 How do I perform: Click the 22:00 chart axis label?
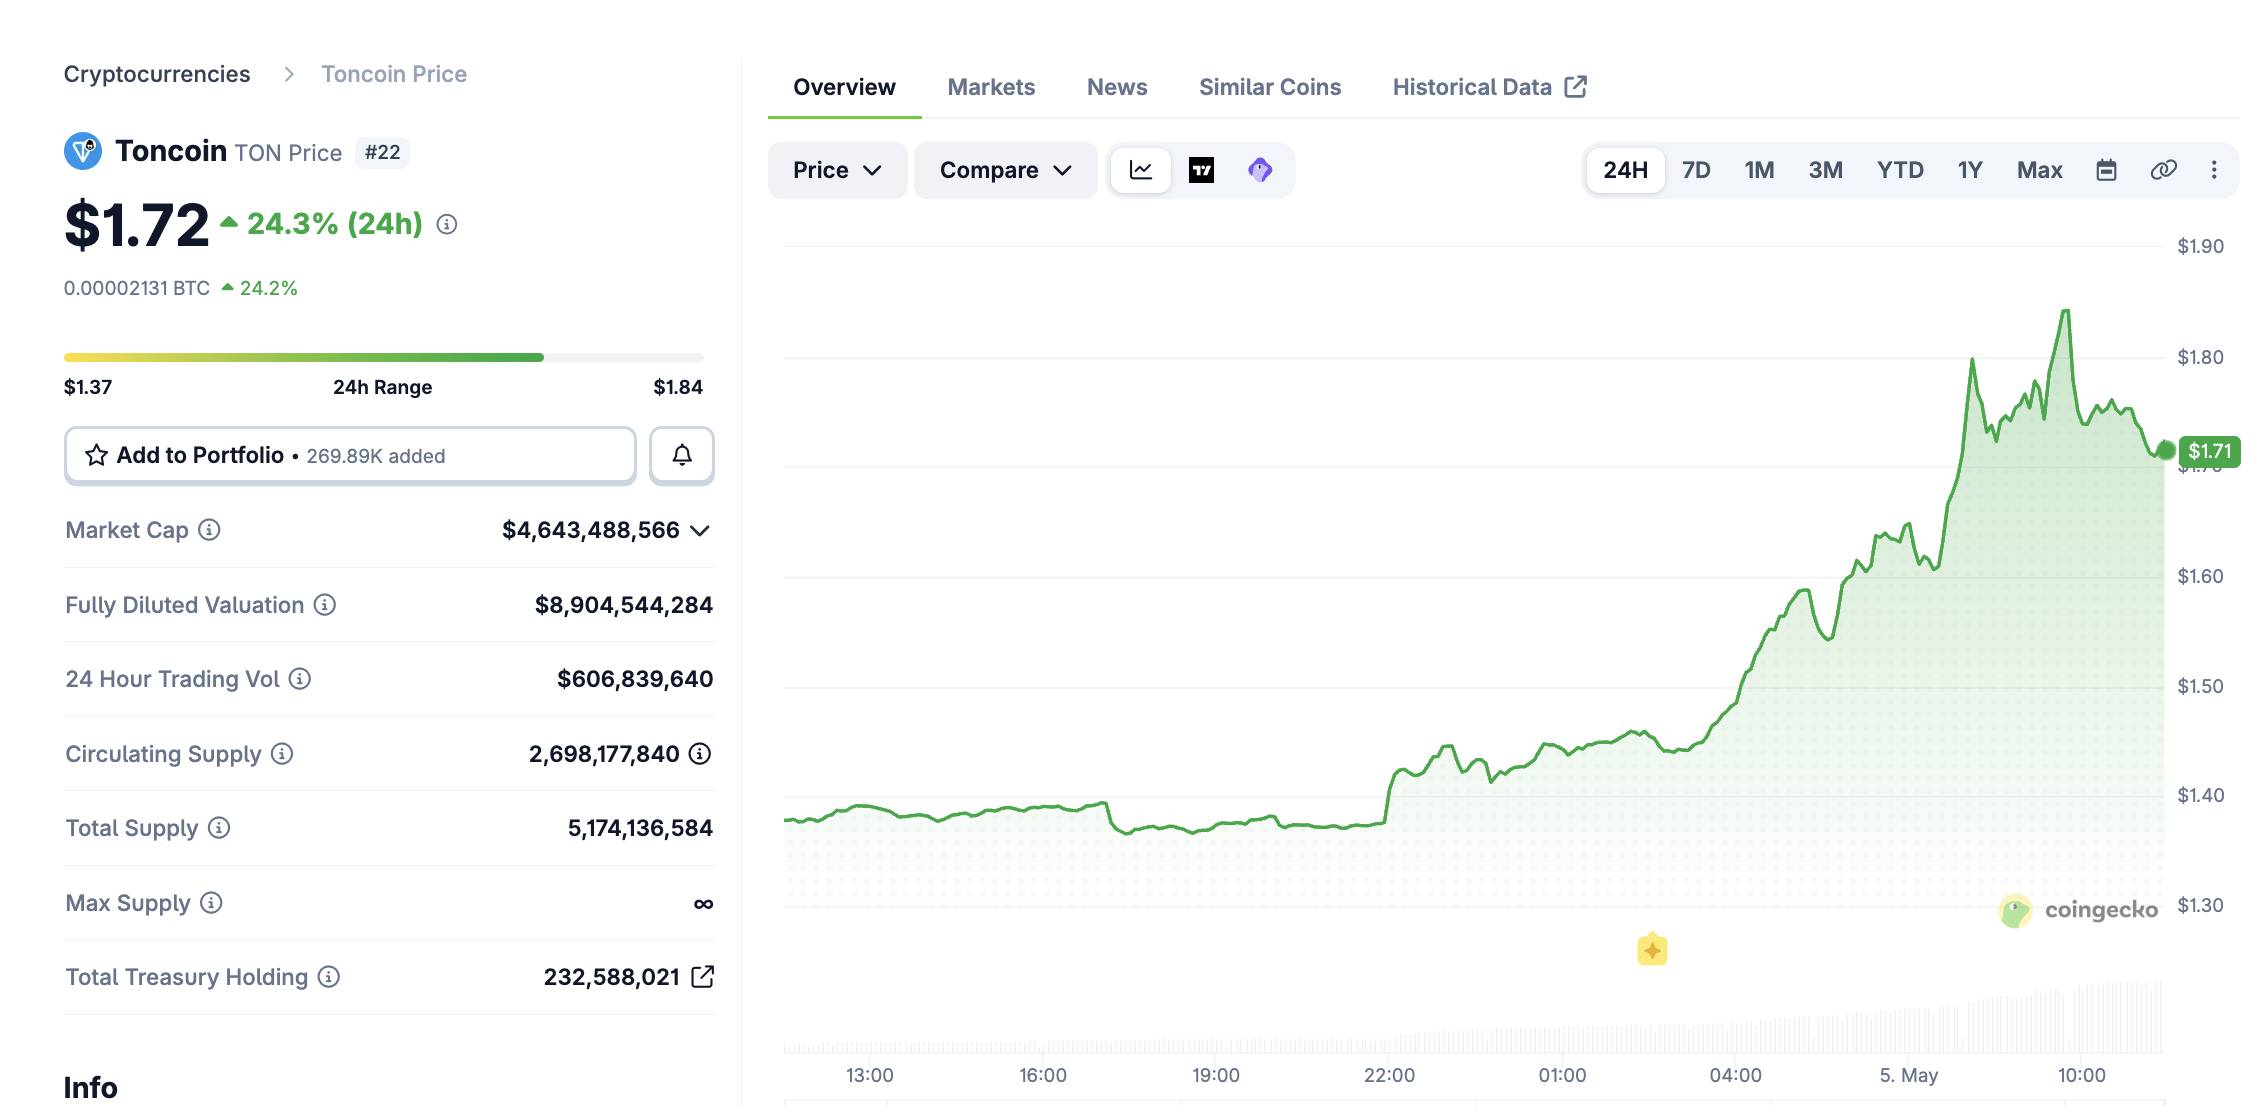(1389, 1075)
